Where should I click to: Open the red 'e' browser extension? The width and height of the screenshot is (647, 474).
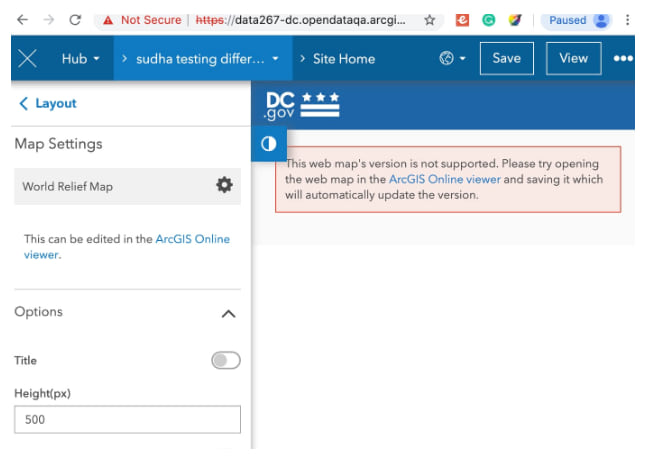462,20
